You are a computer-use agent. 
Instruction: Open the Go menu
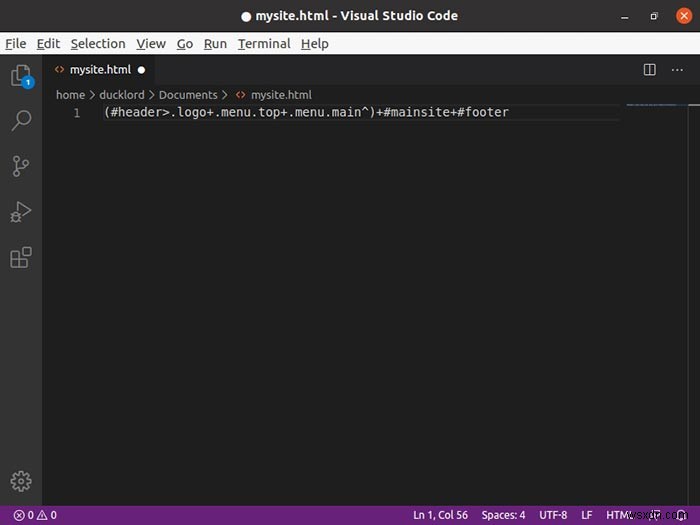point(185,44)
